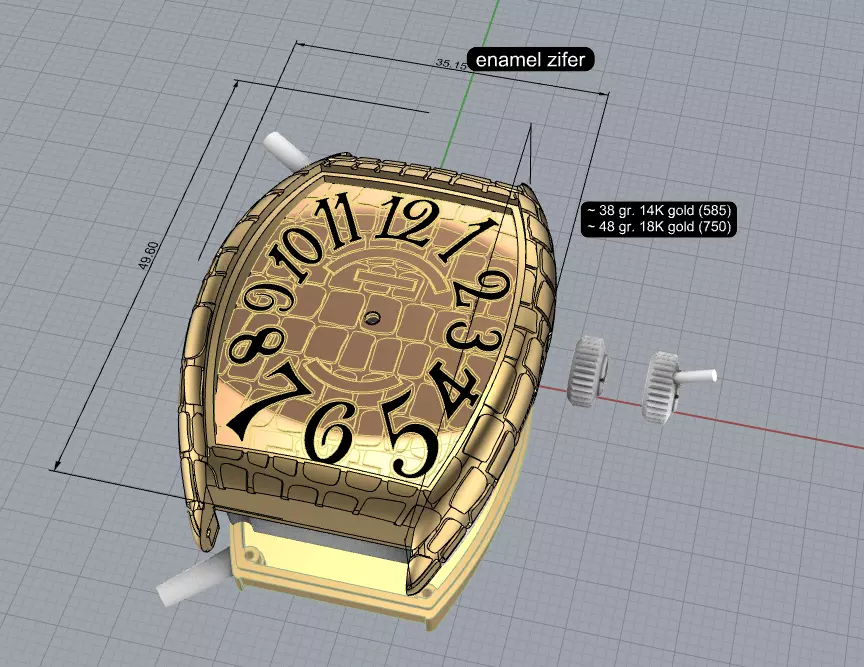
Task: Click the numeral 6 on the dial
Action: [x=329, y=431]
